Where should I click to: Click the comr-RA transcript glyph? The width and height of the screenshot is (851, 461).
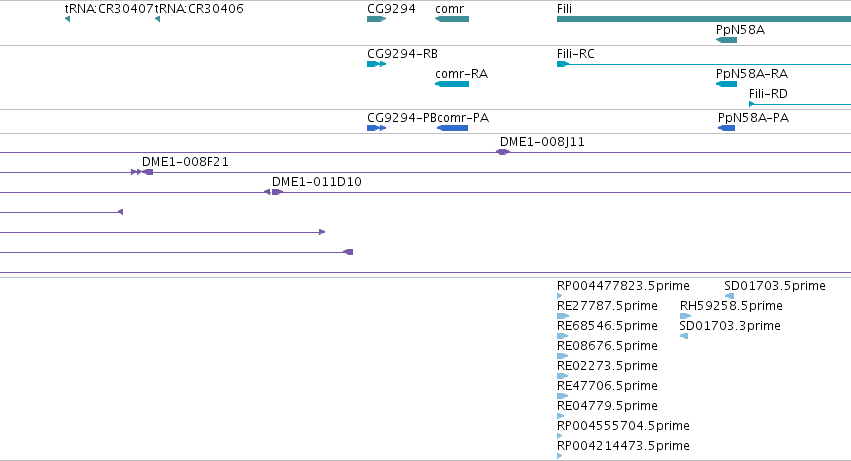tap(452, 84)
